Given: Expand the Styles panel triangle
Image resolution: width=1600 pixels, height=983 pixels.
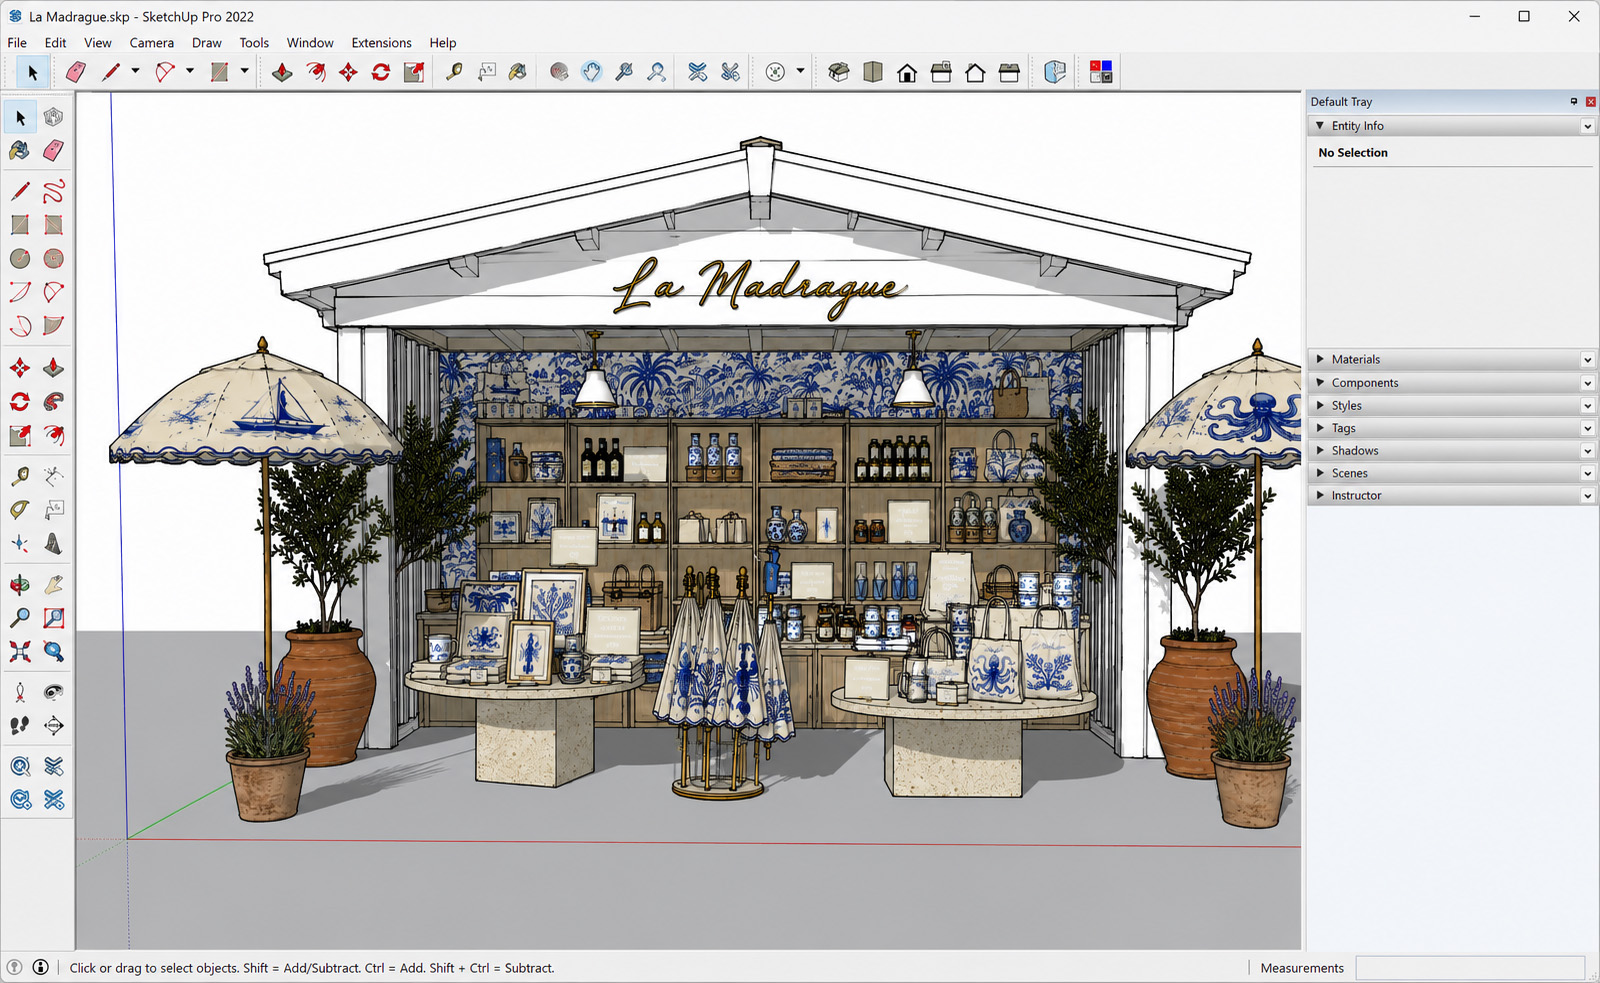Looking at the screenshot, I should [x=1320, y=405].
